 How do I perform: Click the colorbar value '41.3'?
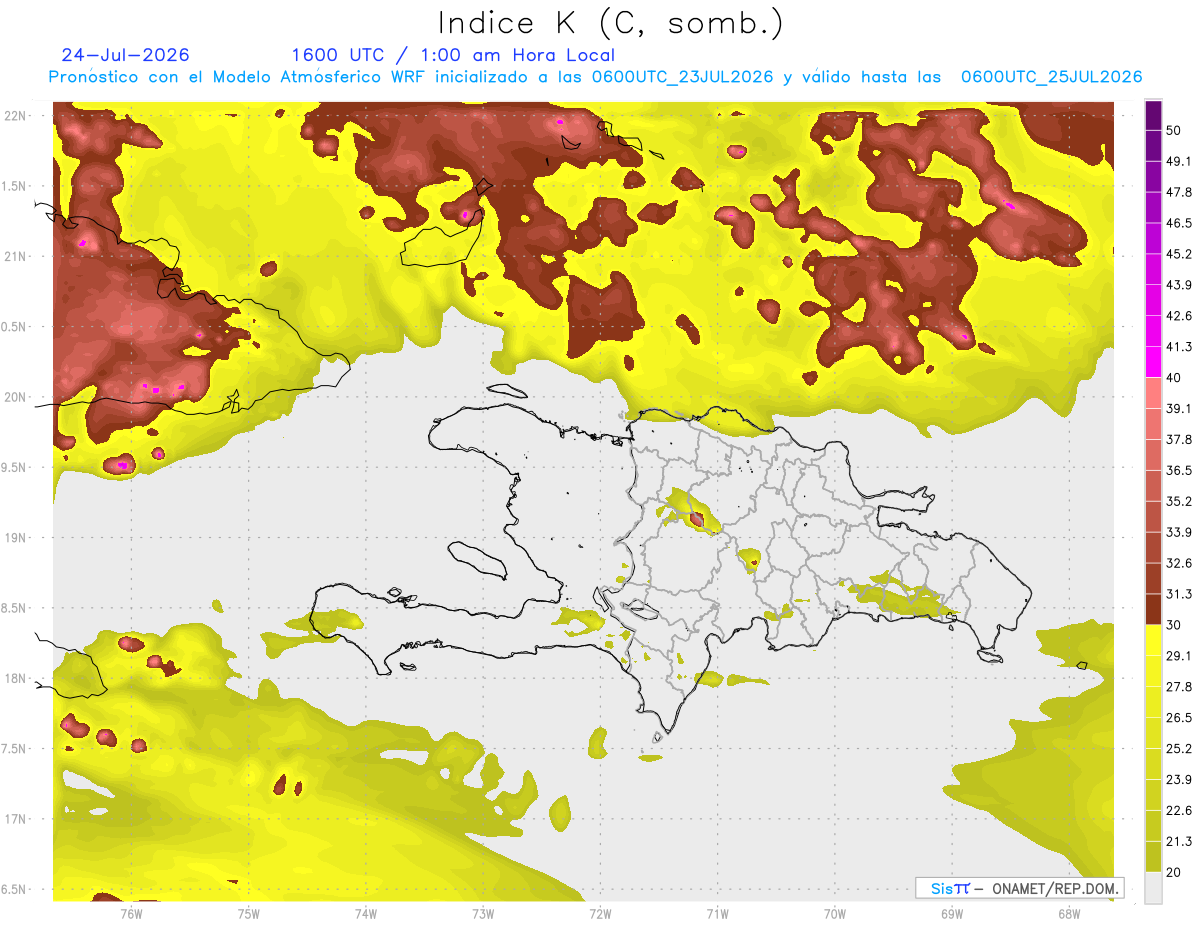(1179, 347)
